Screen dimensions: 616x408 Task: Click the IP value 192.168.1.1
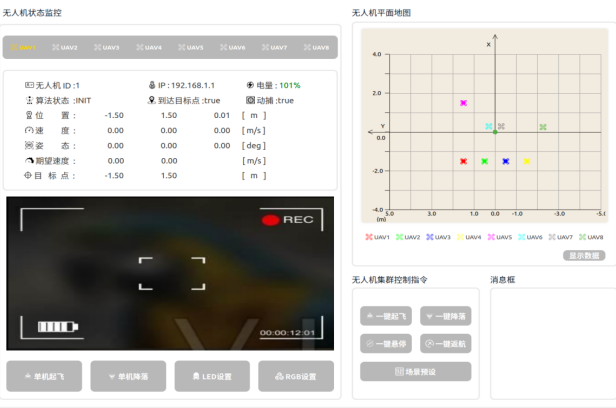[193, 85]
